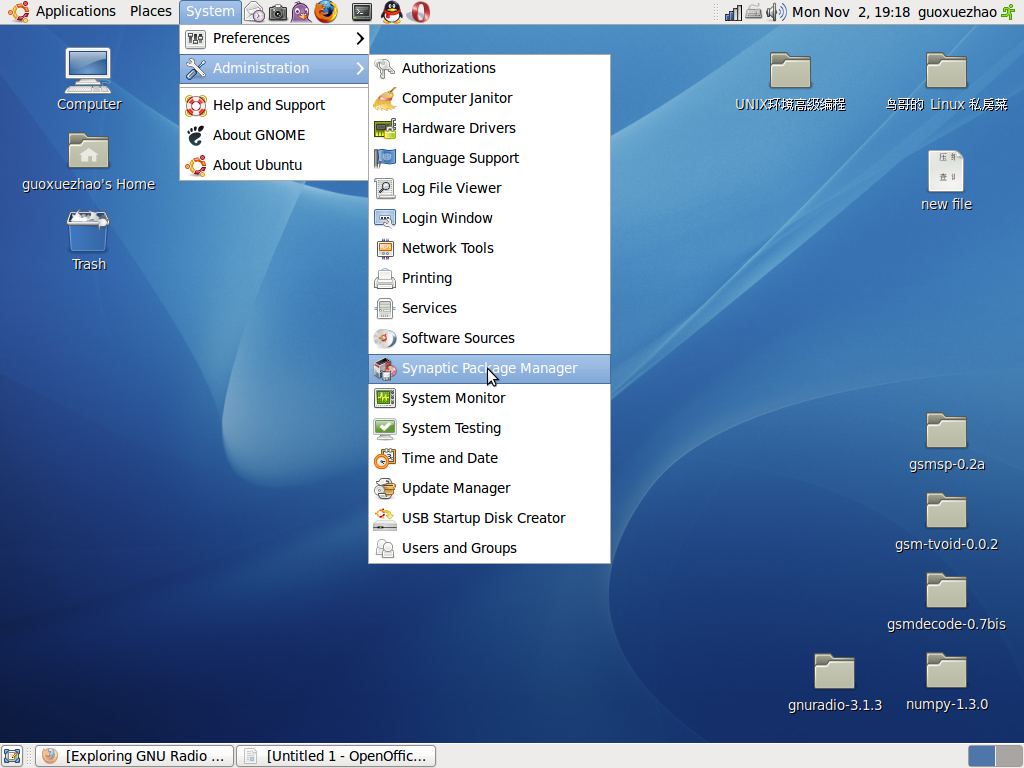Open the Places menu
The height and width of the screenshot is (768, 1024).
pos(151,12)
